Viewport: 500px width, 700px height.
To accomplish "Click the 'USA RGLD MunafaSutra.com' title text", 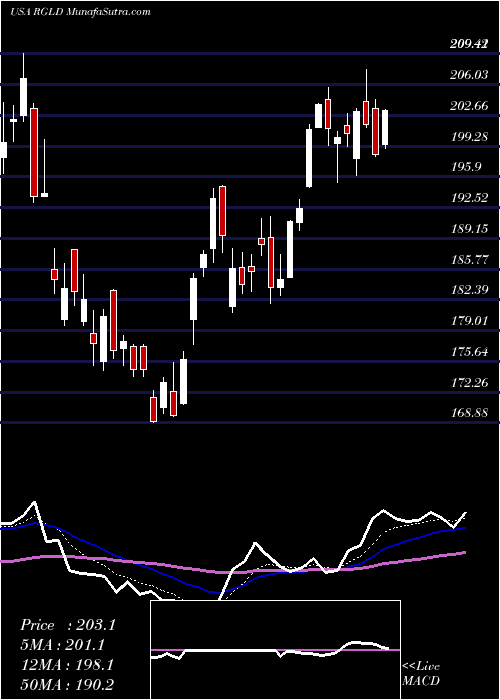I will [x=80, y=12].
